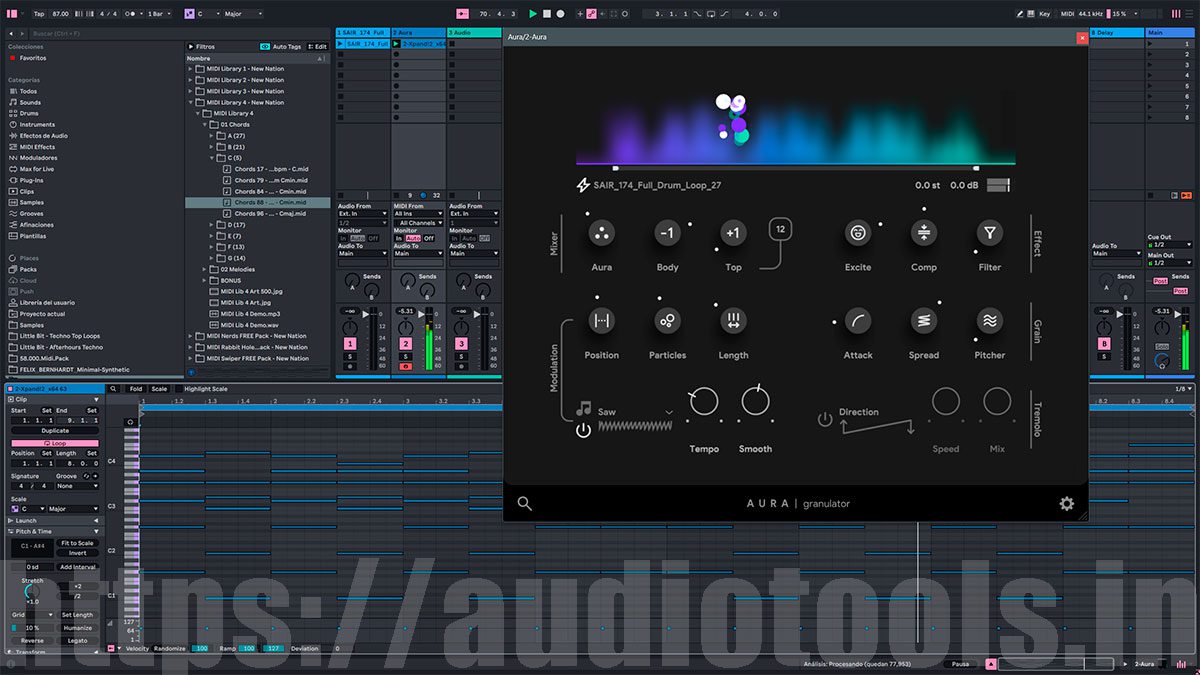Click the Top +1 octave knob
The image size is (1200, 675).
point(733,233)
